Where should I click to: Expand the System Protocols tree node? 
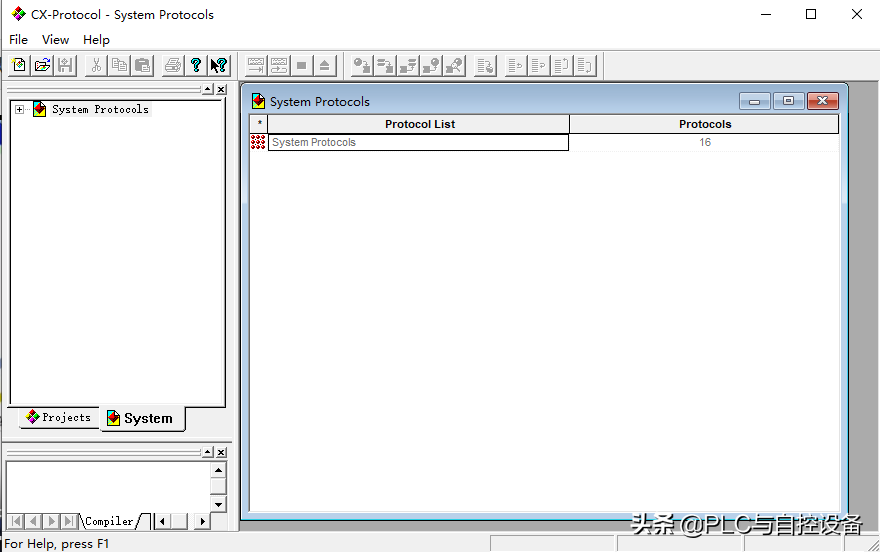click(19, 110)
